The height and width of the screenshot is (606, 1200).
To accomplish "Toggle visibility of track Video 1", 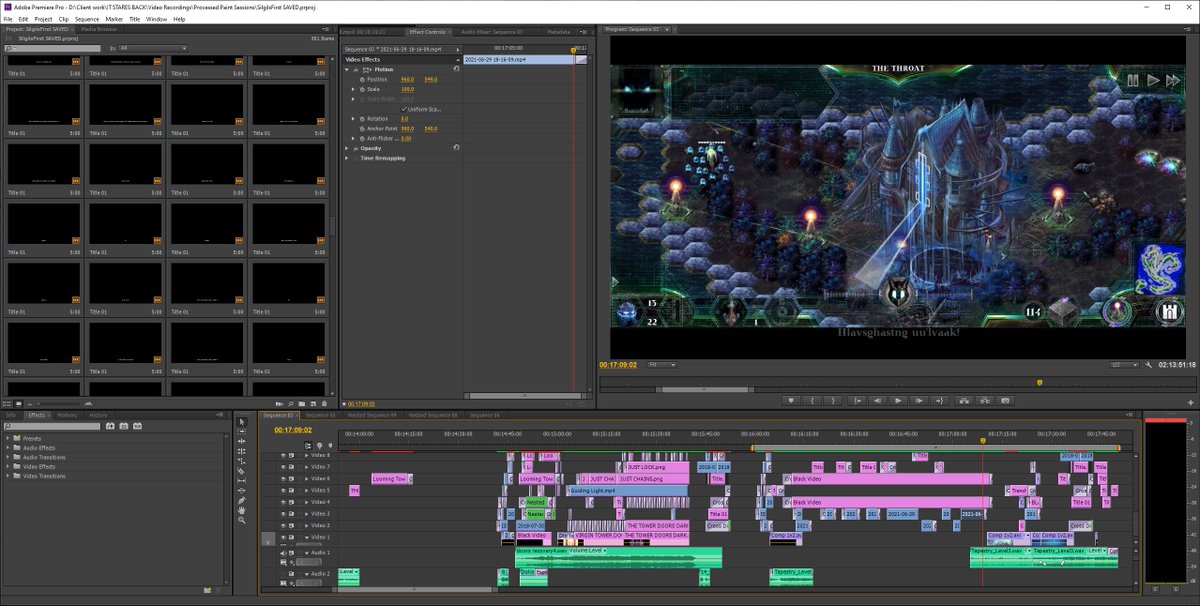I will tap(283, 537).
